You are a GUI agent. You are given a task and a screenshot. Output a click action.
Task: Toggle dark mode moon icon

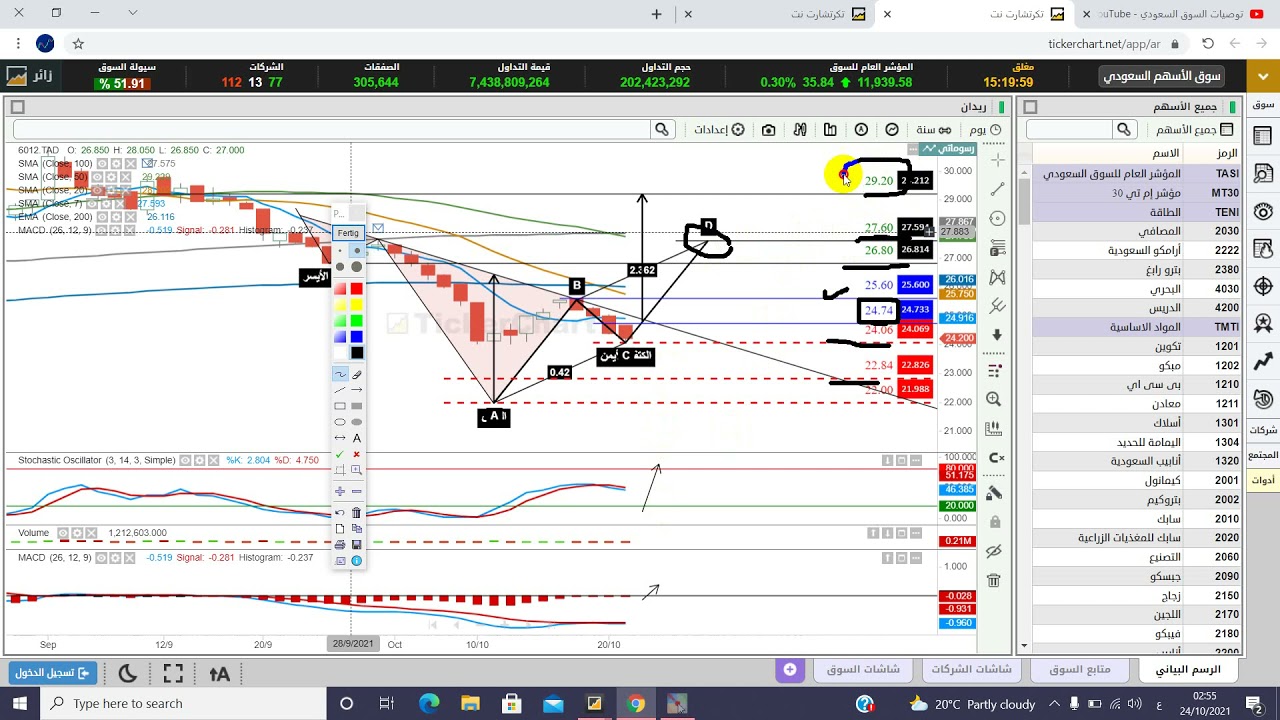(x=128, y=673)
